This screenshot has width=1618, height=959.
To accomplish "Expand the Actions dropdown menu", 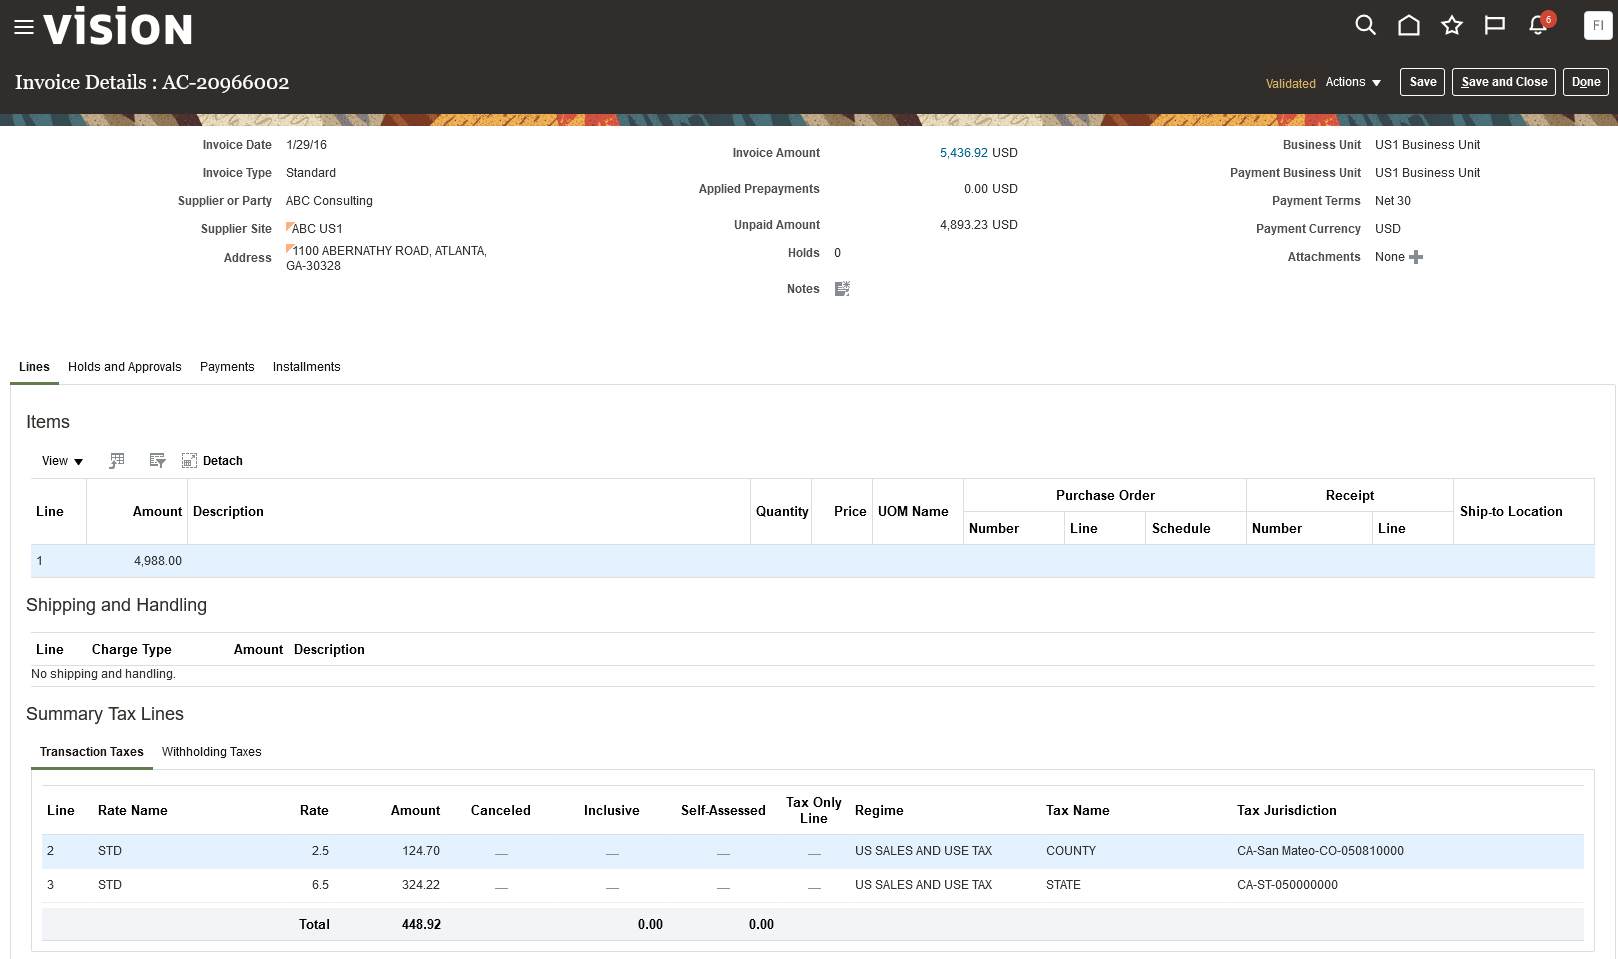I will (x=1353, y=82).
